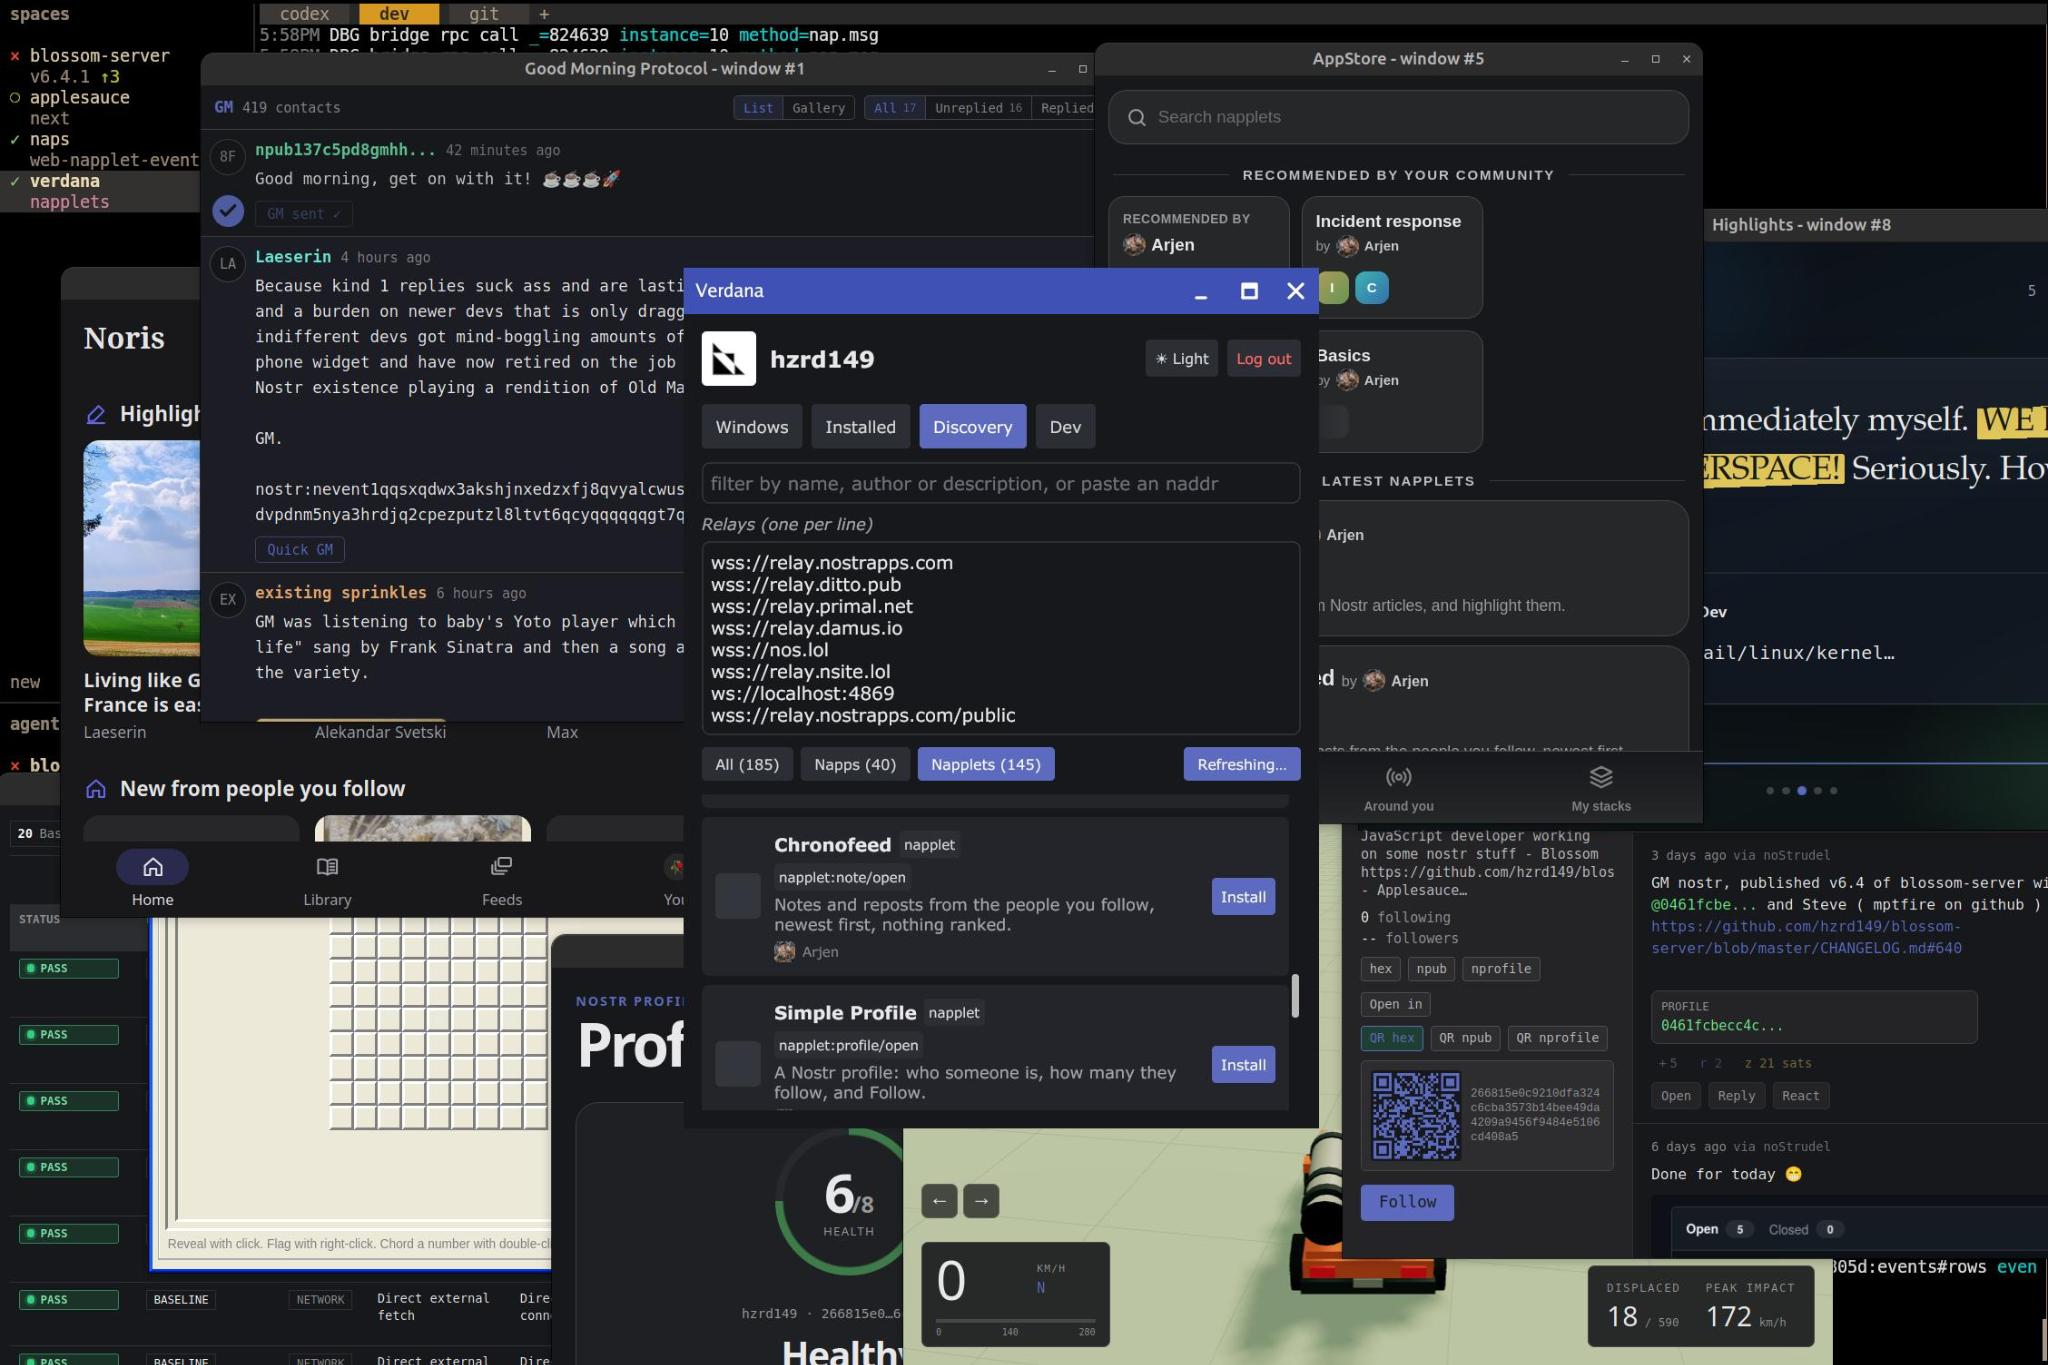
Task: Switch to the git terminal tab
Action: click(x=484, y=14)
